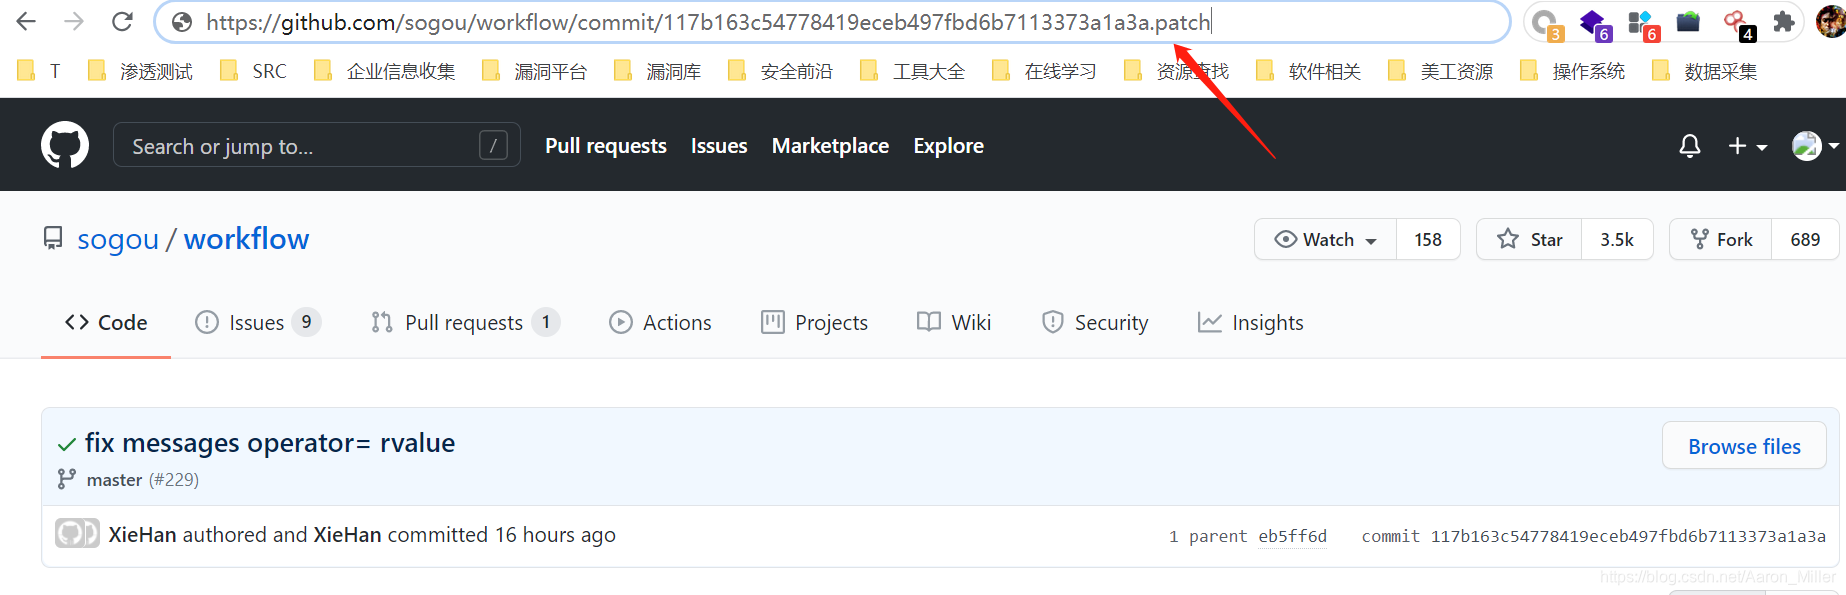Open pull request #229 link
Viewport: 1846px width, 595px height.
coord(174,480)
